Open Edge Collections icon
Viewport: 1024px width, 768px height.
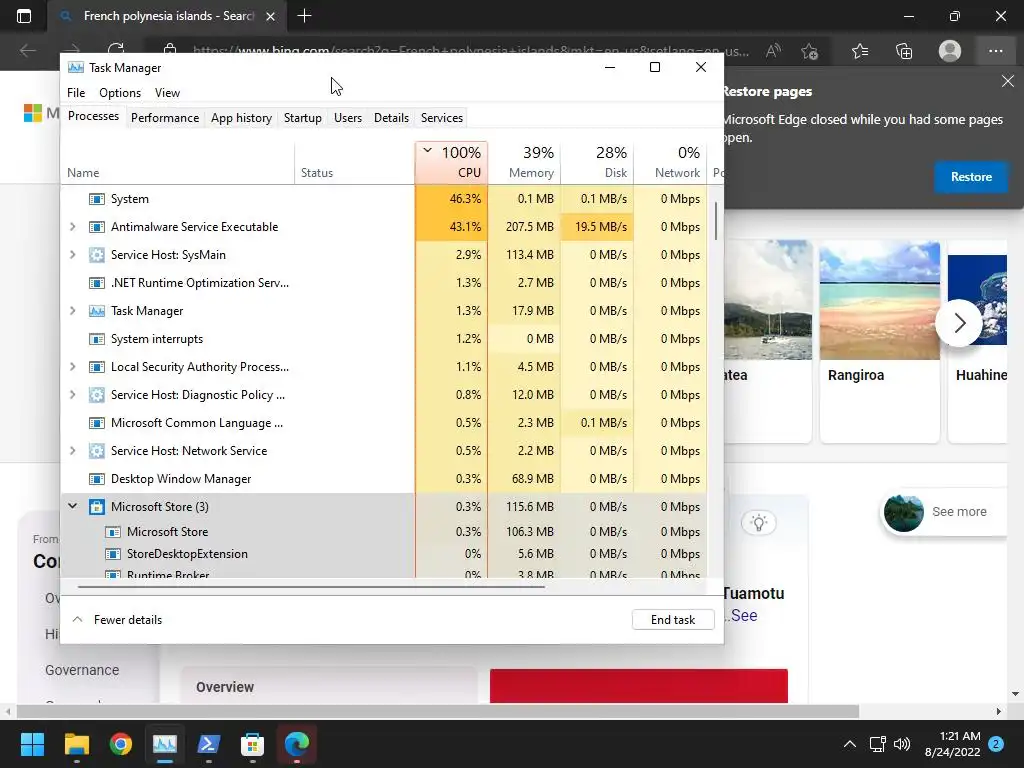point(904,51)
